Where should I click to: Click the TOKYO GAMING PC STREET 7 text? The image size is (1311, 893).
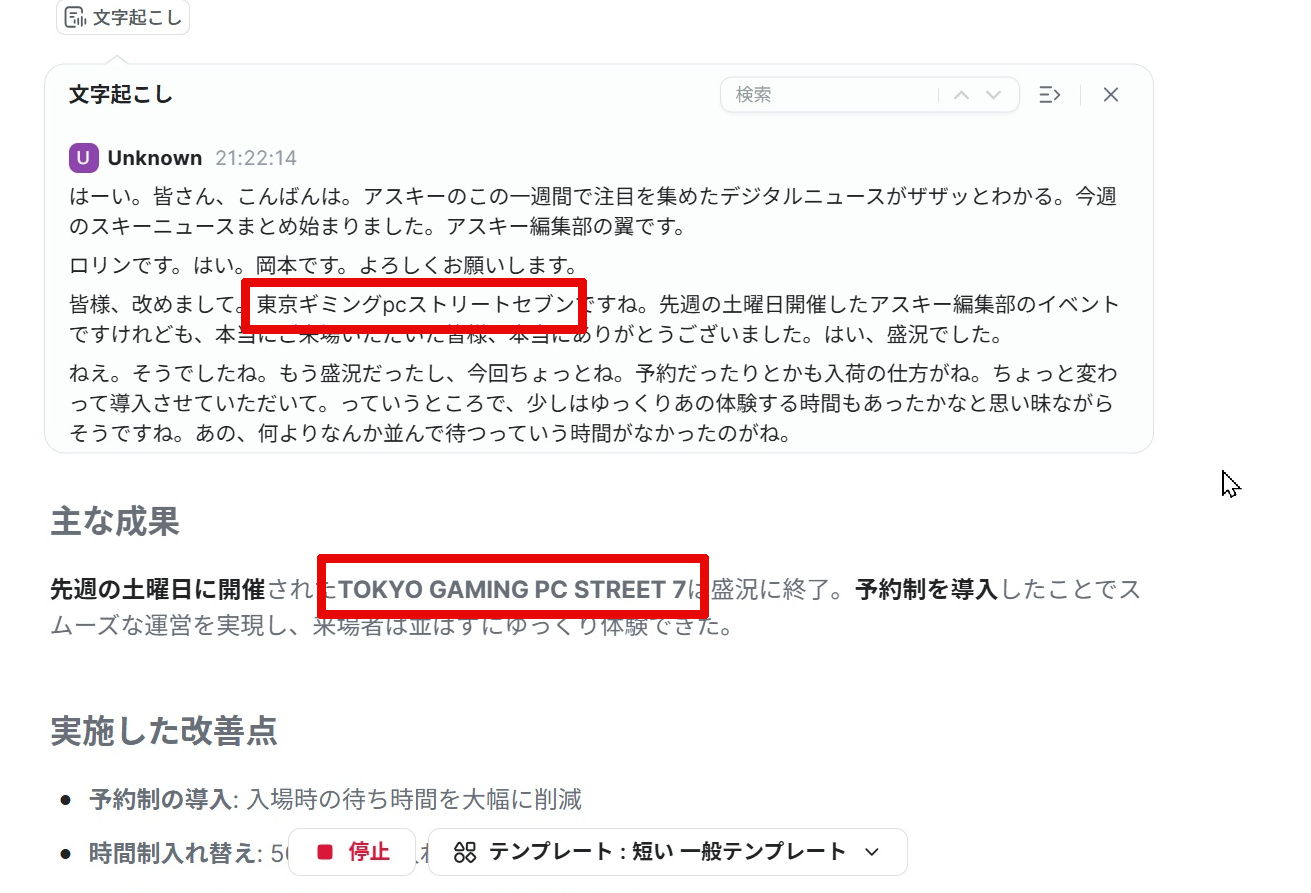tap(513, 589)
